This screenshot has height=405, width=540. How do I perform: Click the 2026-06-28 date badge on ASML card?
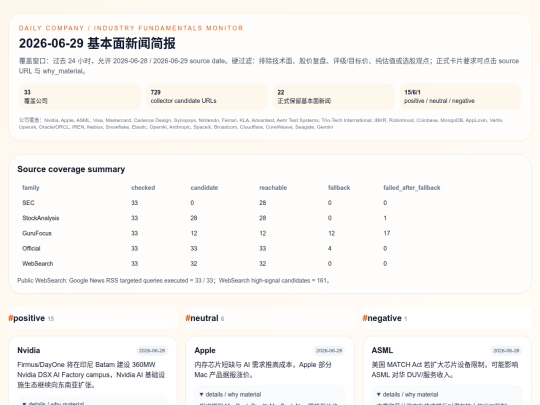coord(506,351)
